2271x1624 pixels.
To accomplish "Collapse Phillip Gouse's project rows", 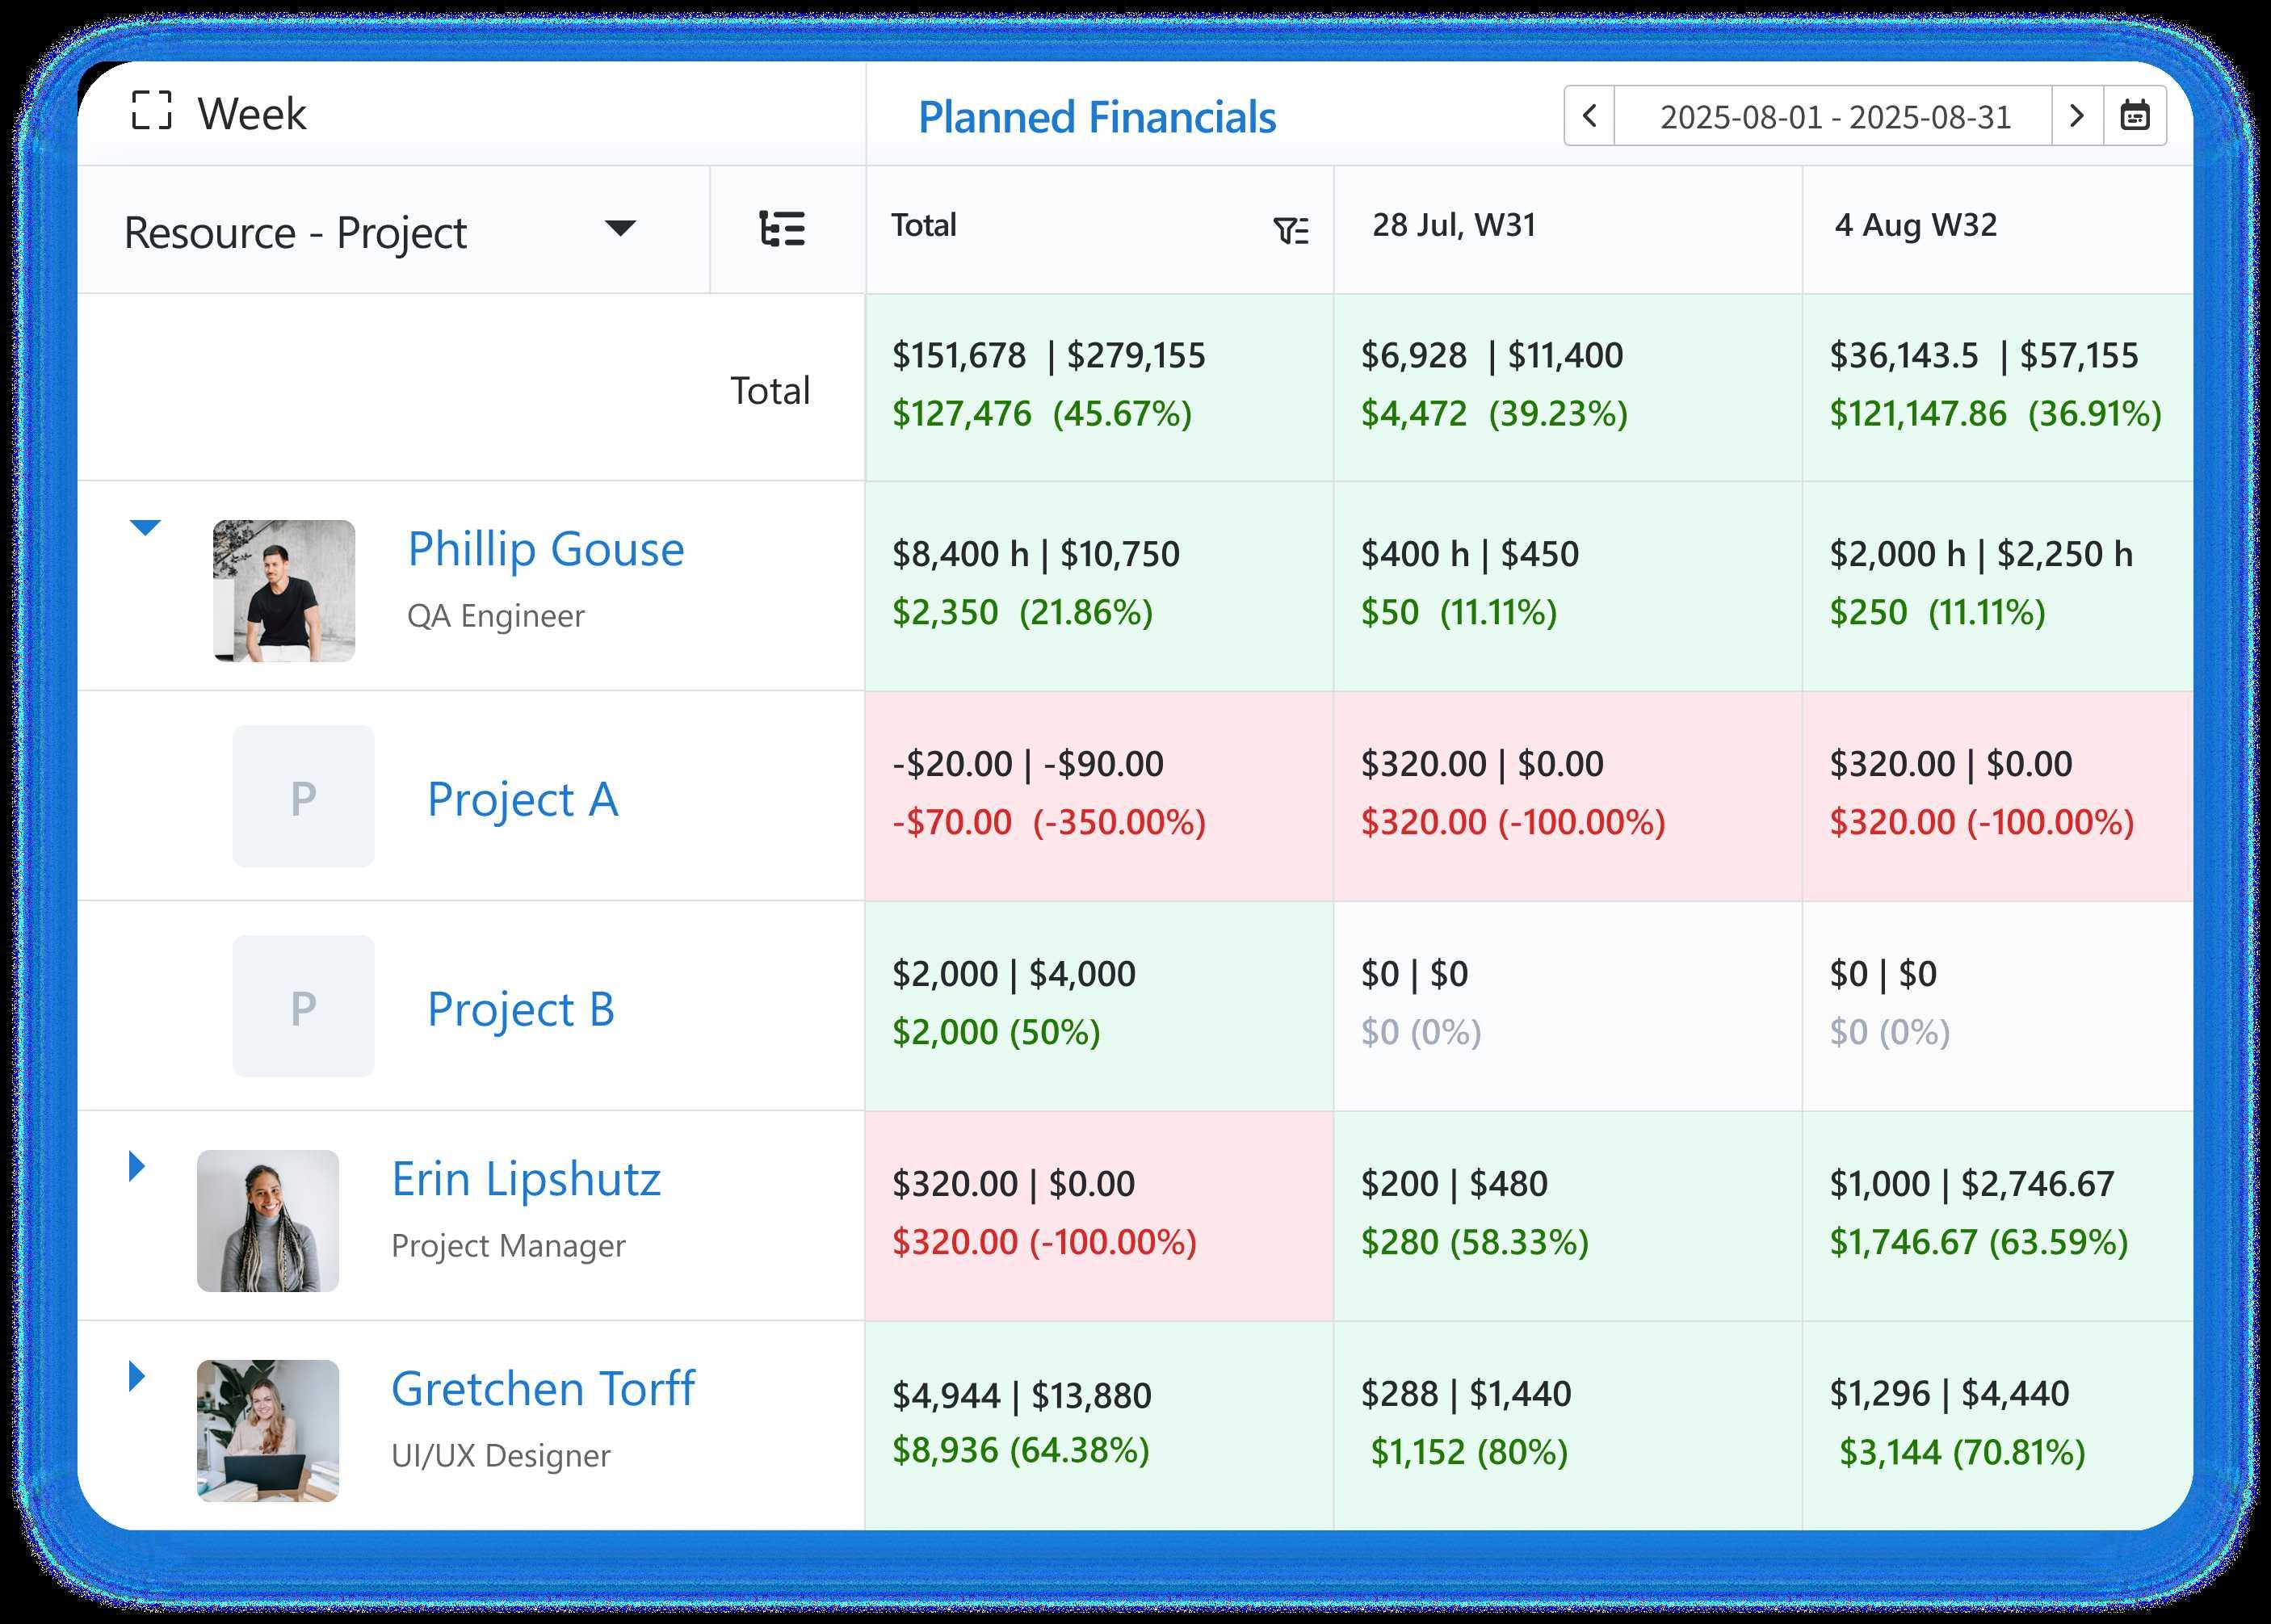I will [145, 528].
